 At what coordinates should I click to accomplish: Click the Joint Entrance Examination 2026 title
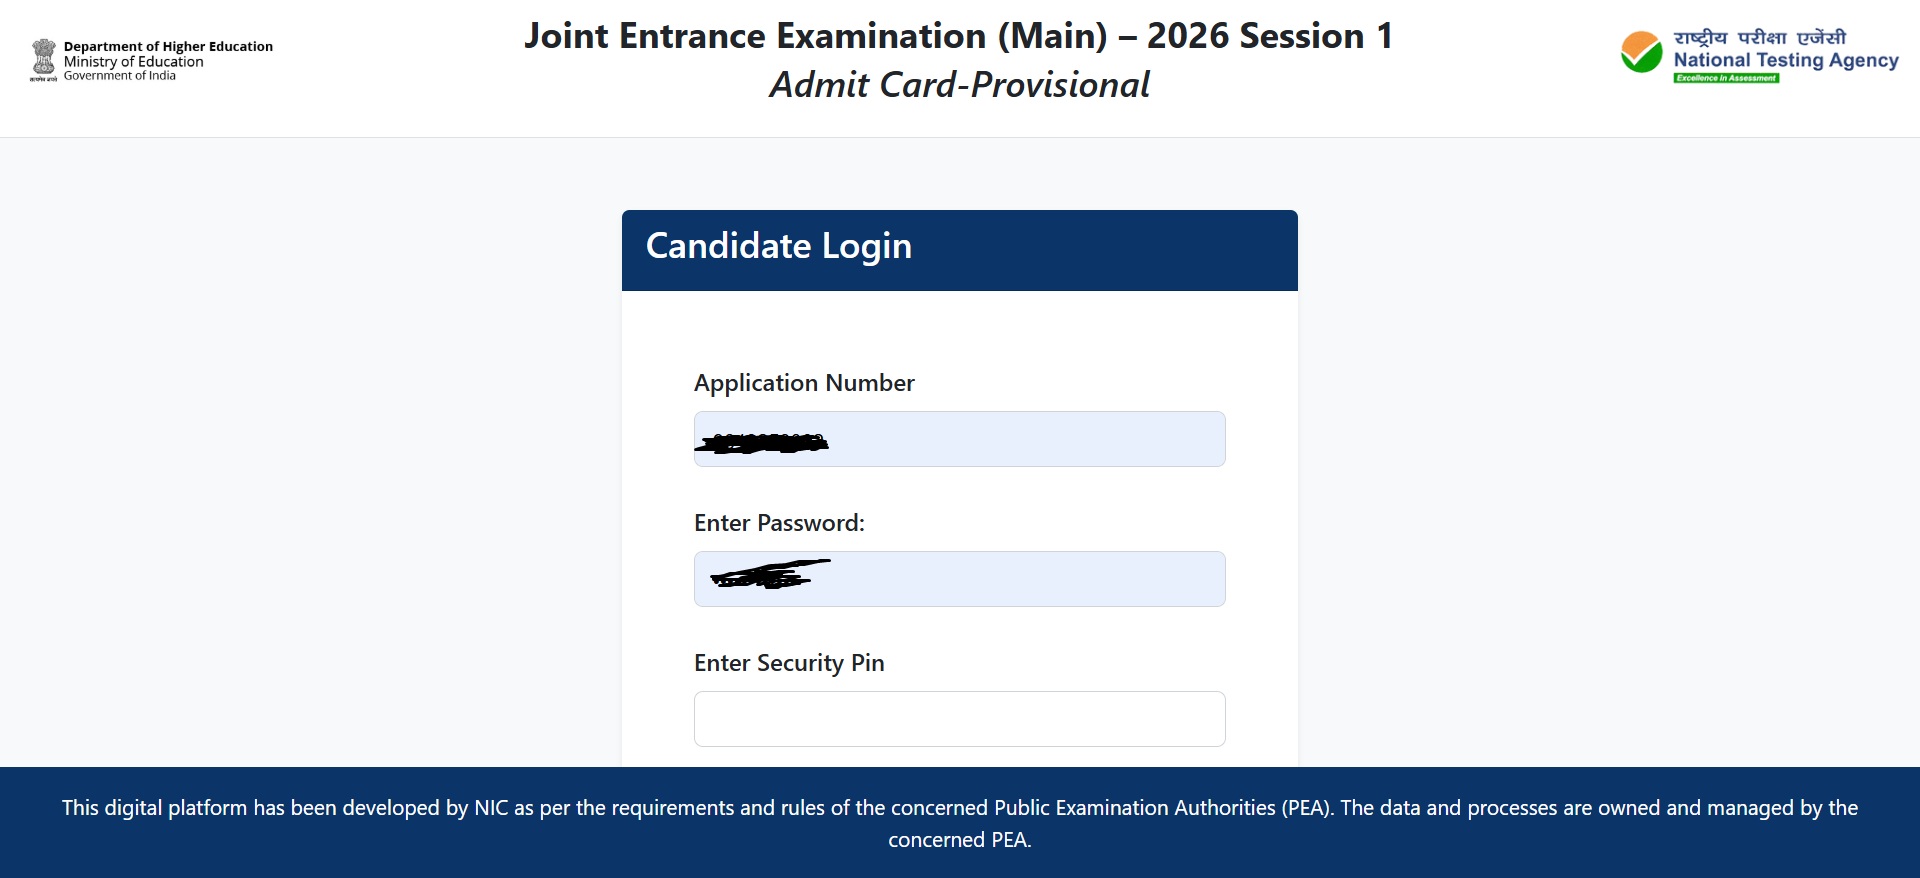[x=959, y=34]
